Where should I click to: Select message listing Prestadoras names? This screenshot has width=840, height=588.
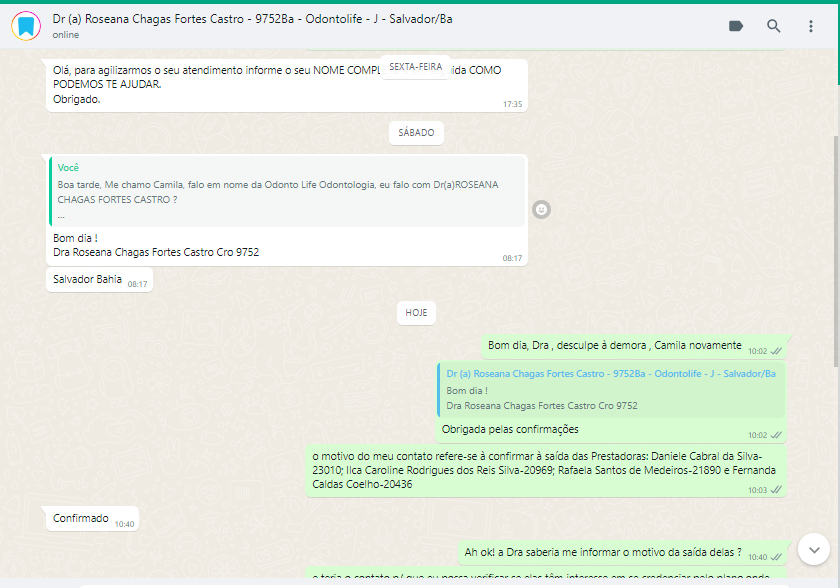[546, 470]
